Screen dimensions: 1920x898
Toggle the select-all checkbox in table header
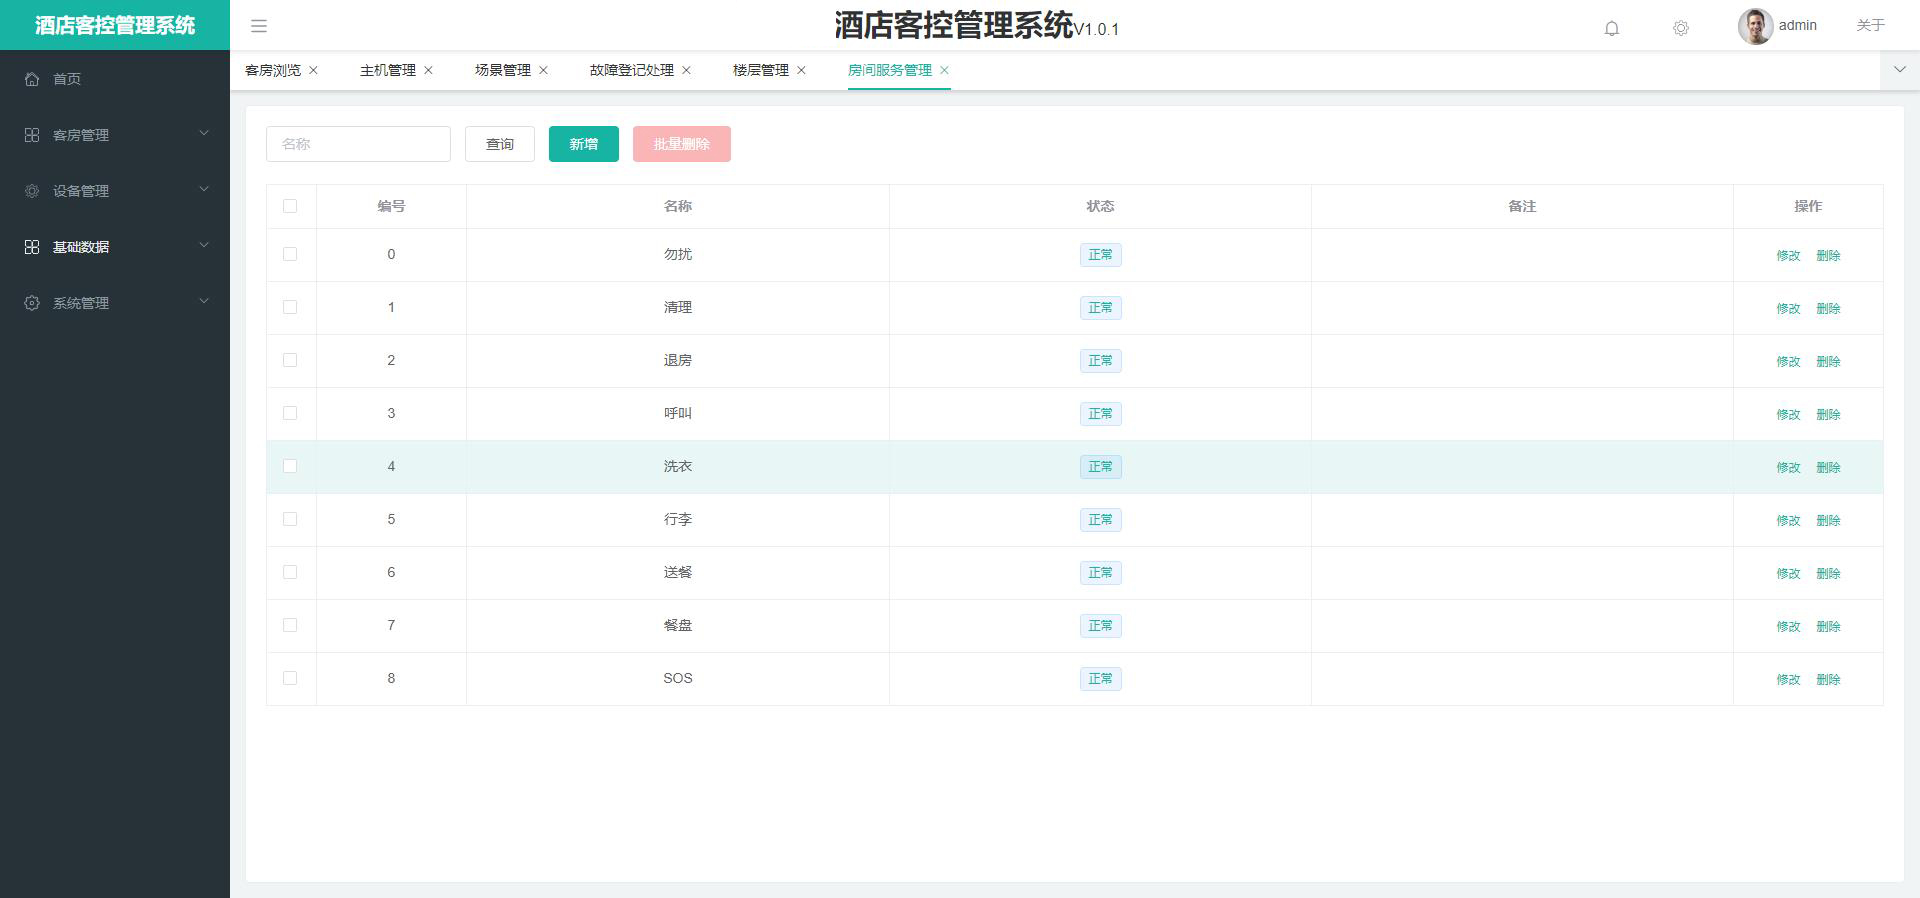290,206
